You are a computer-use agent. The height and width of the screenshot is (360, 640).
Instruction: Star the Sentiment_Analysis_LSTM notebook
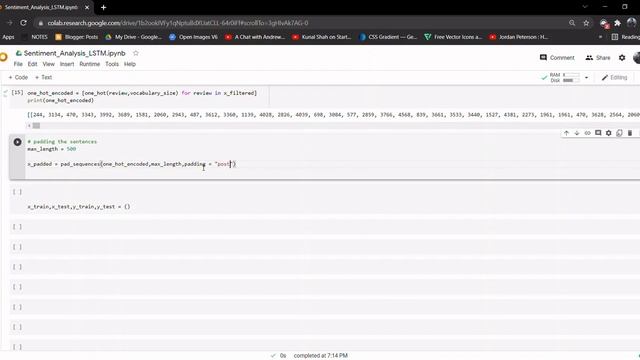(x=136, y=53)
